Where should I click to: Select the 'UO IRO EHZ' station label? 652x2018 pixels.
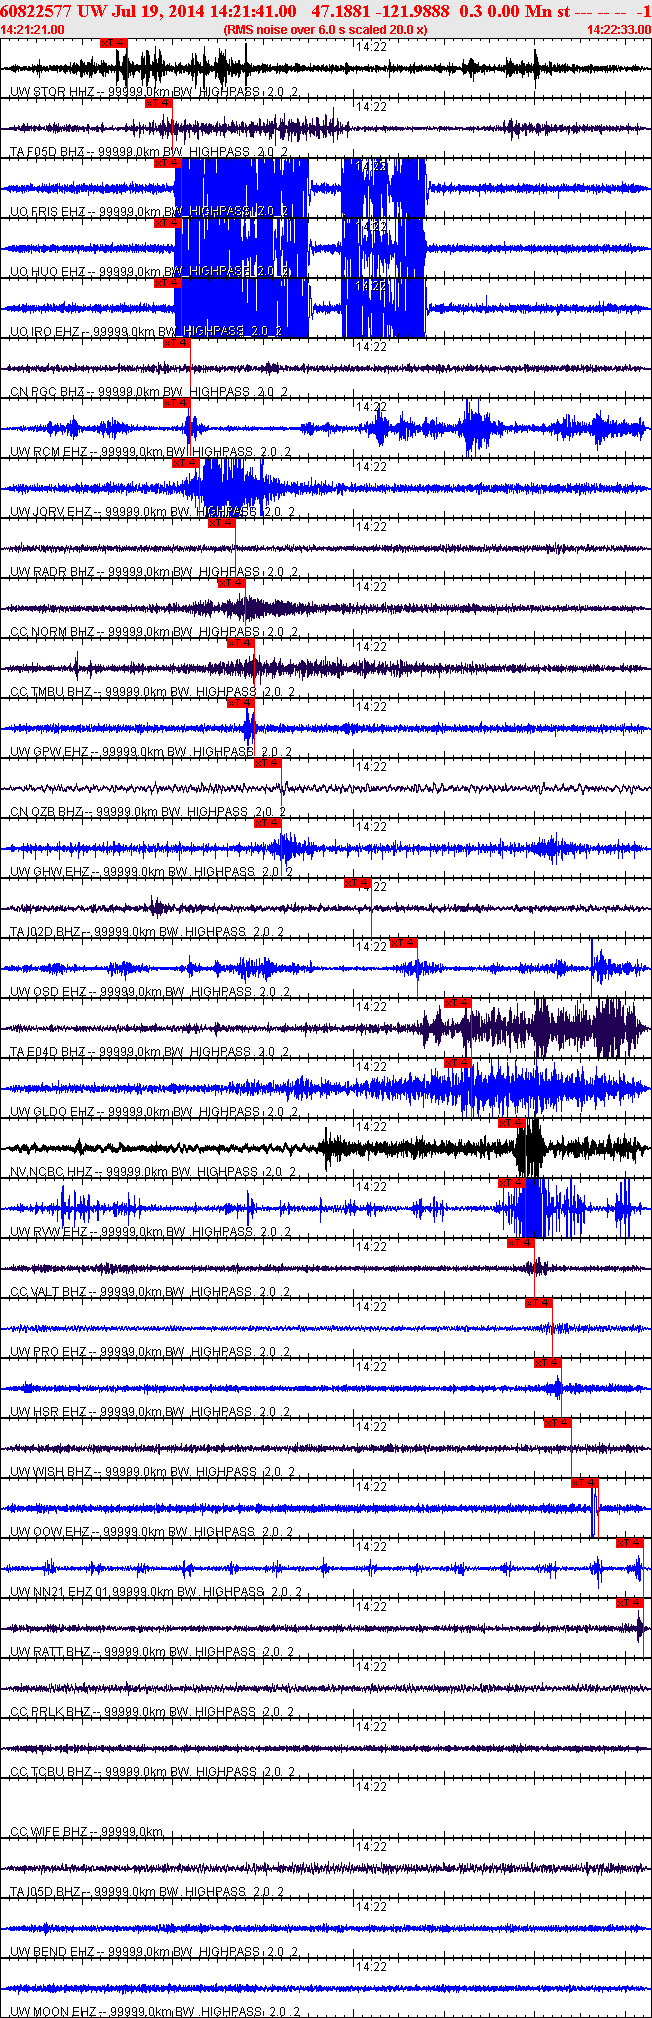click(45, 332)
